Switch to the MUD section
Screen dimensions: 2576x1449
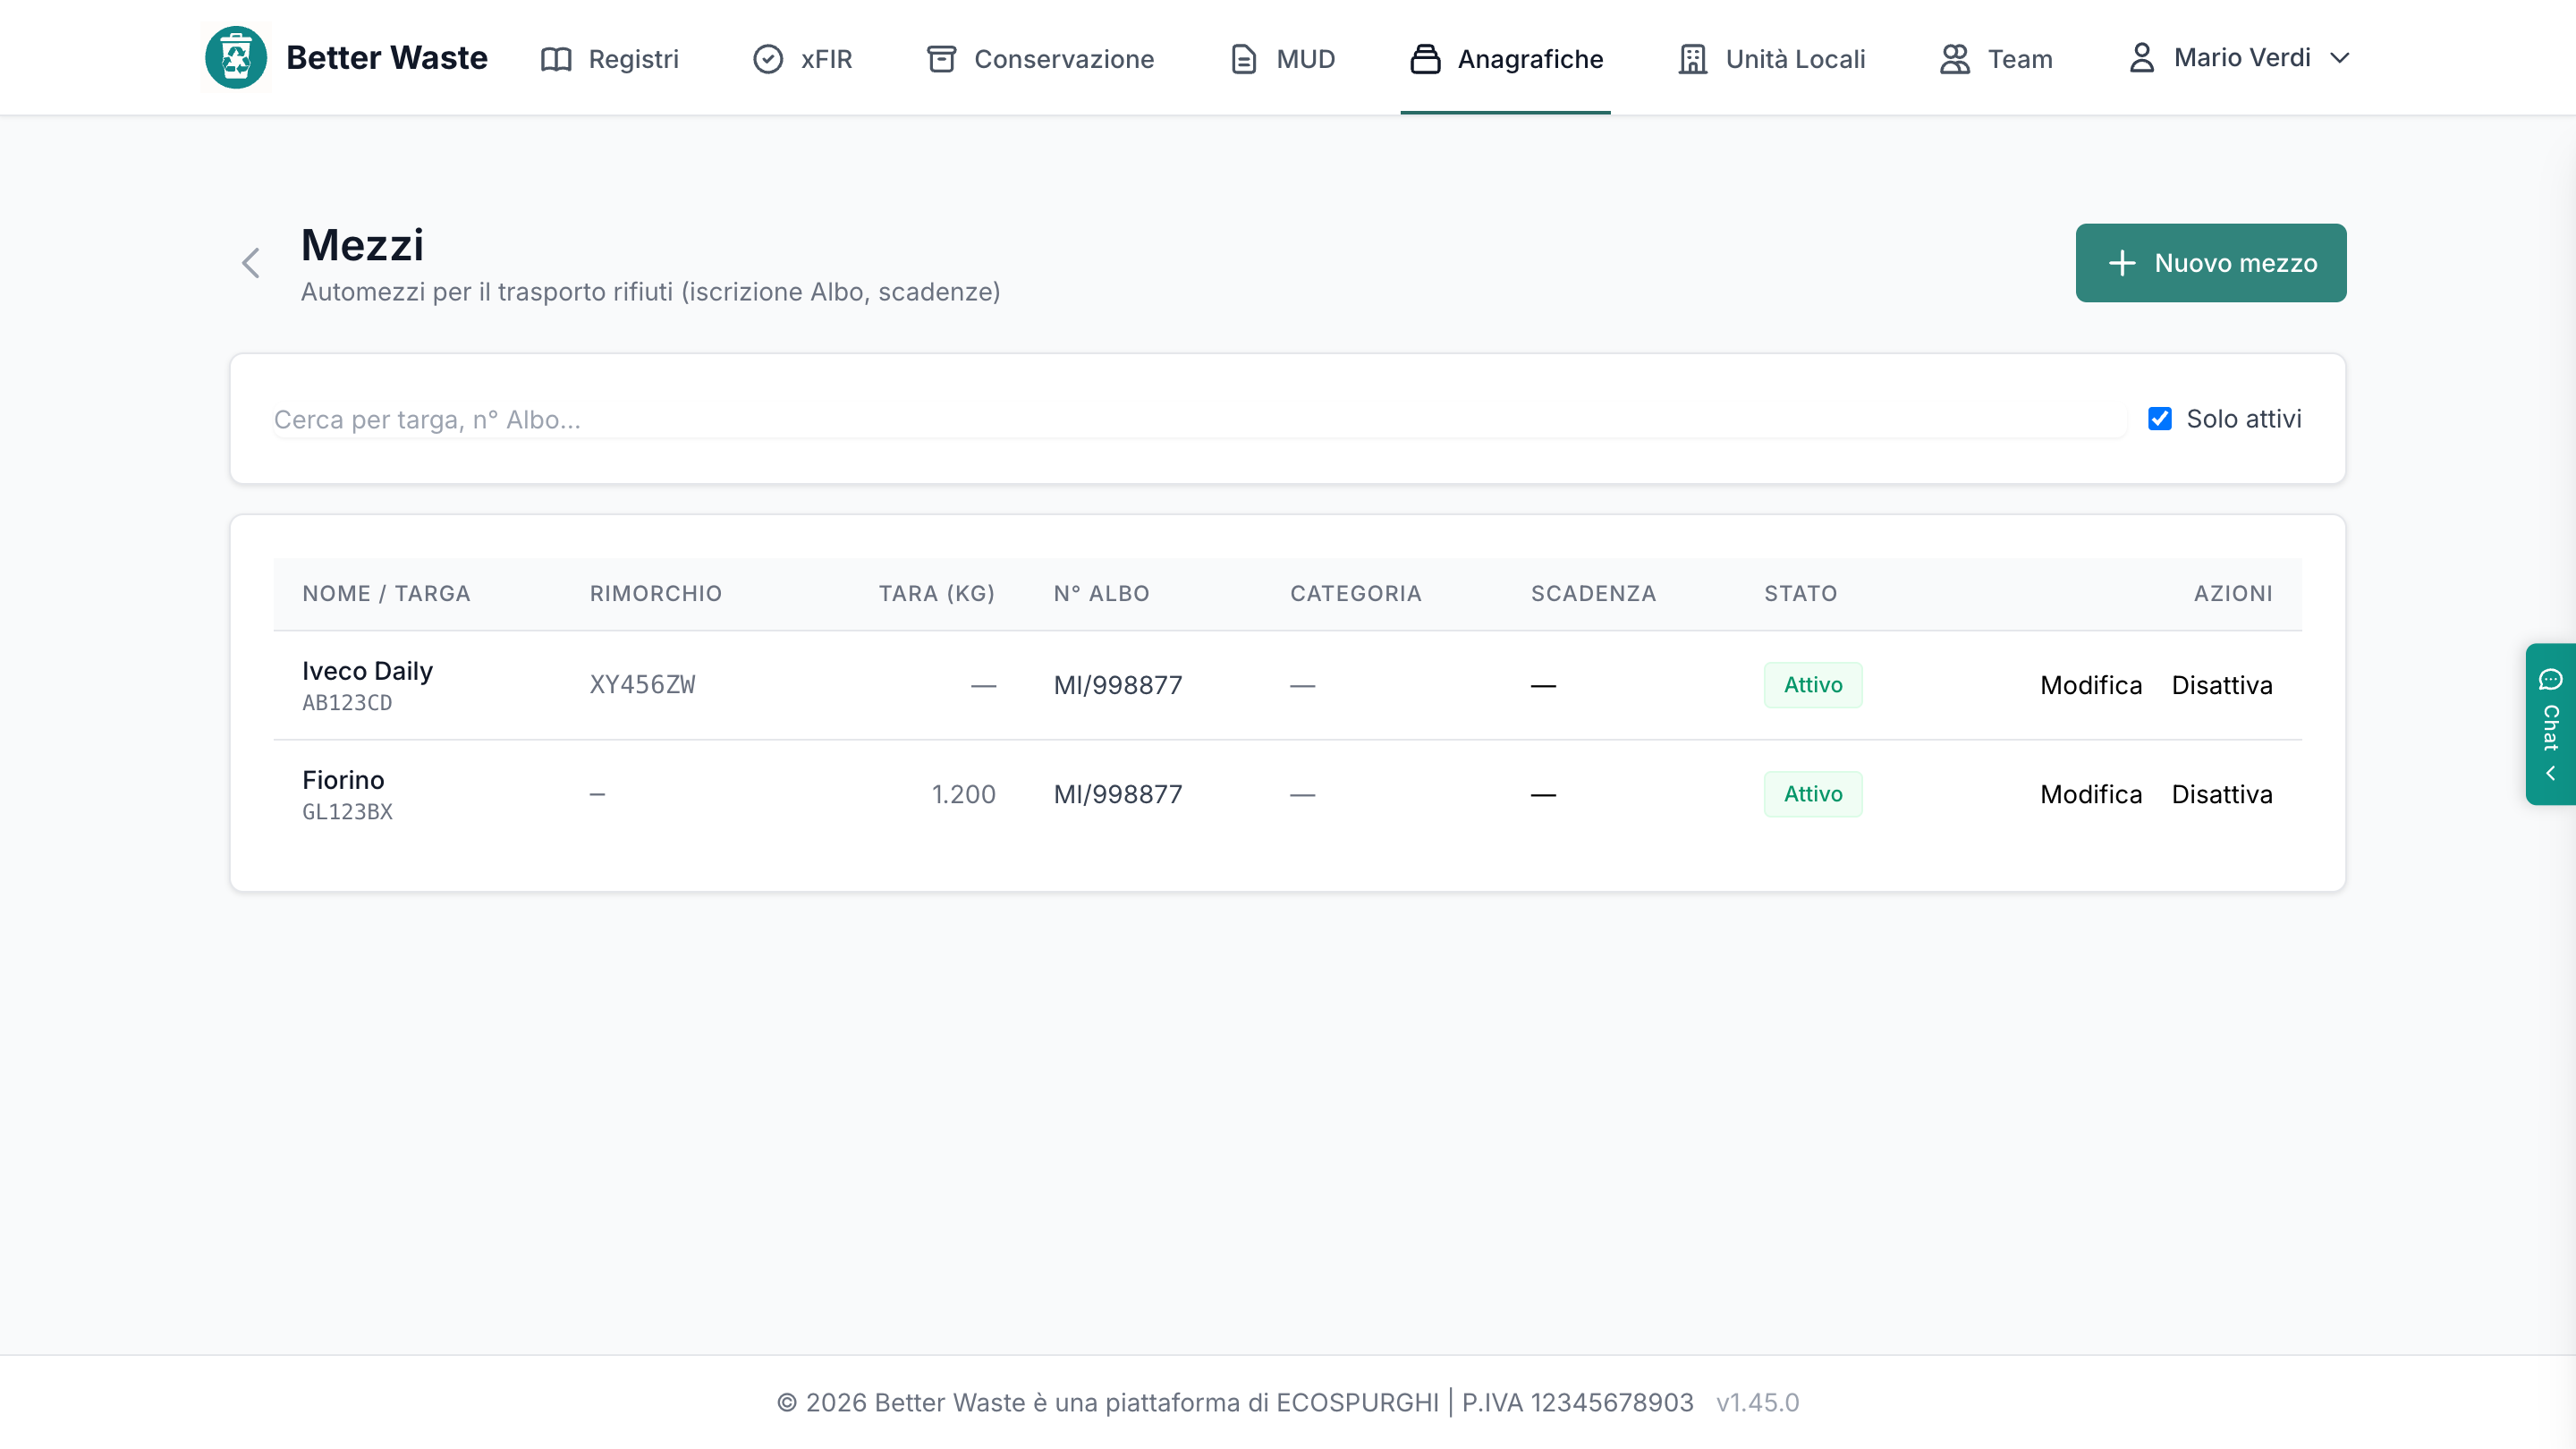coord(1283,59)
